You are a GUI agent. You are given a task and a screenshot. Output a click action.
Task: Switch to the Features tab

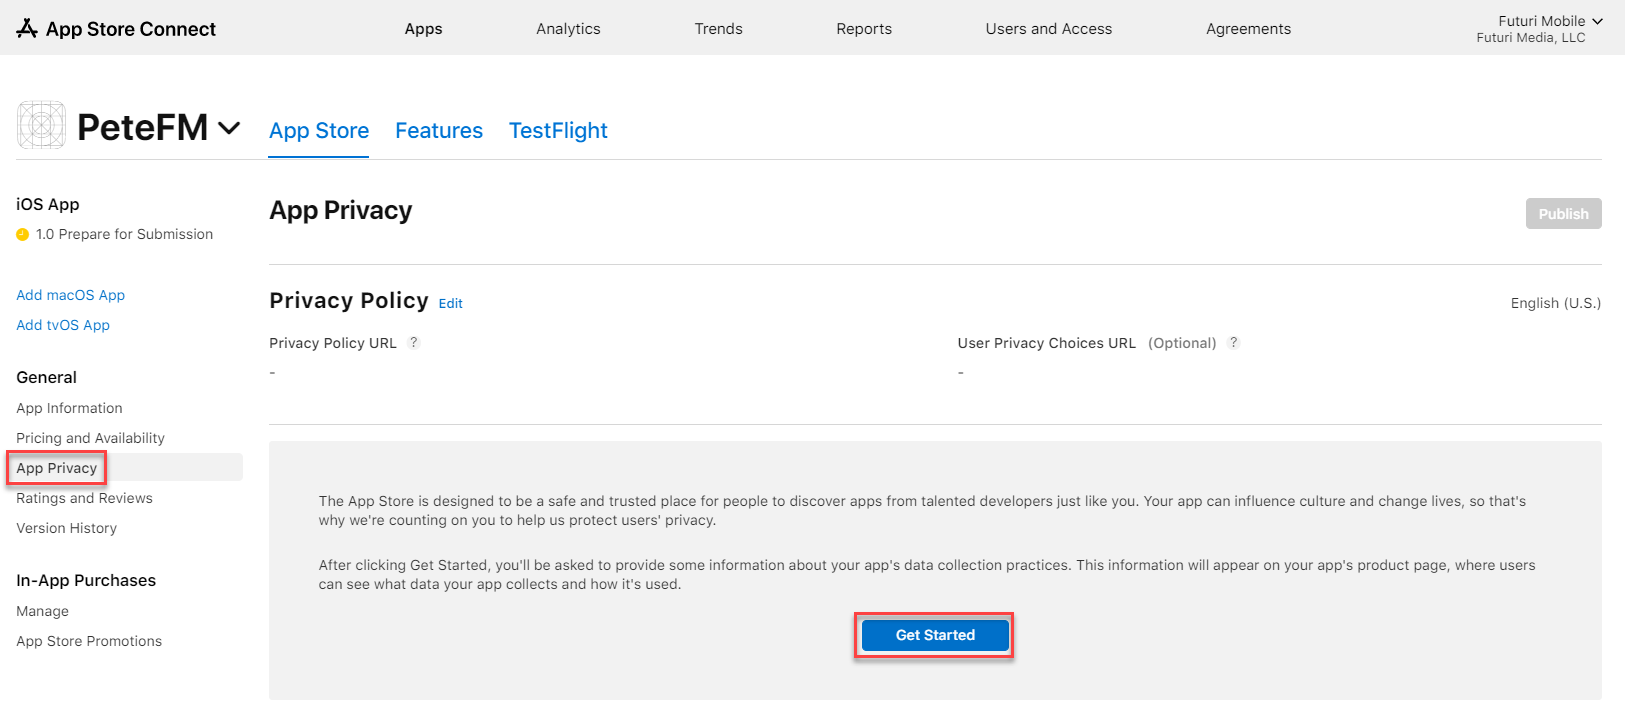[x=439, y=131]
